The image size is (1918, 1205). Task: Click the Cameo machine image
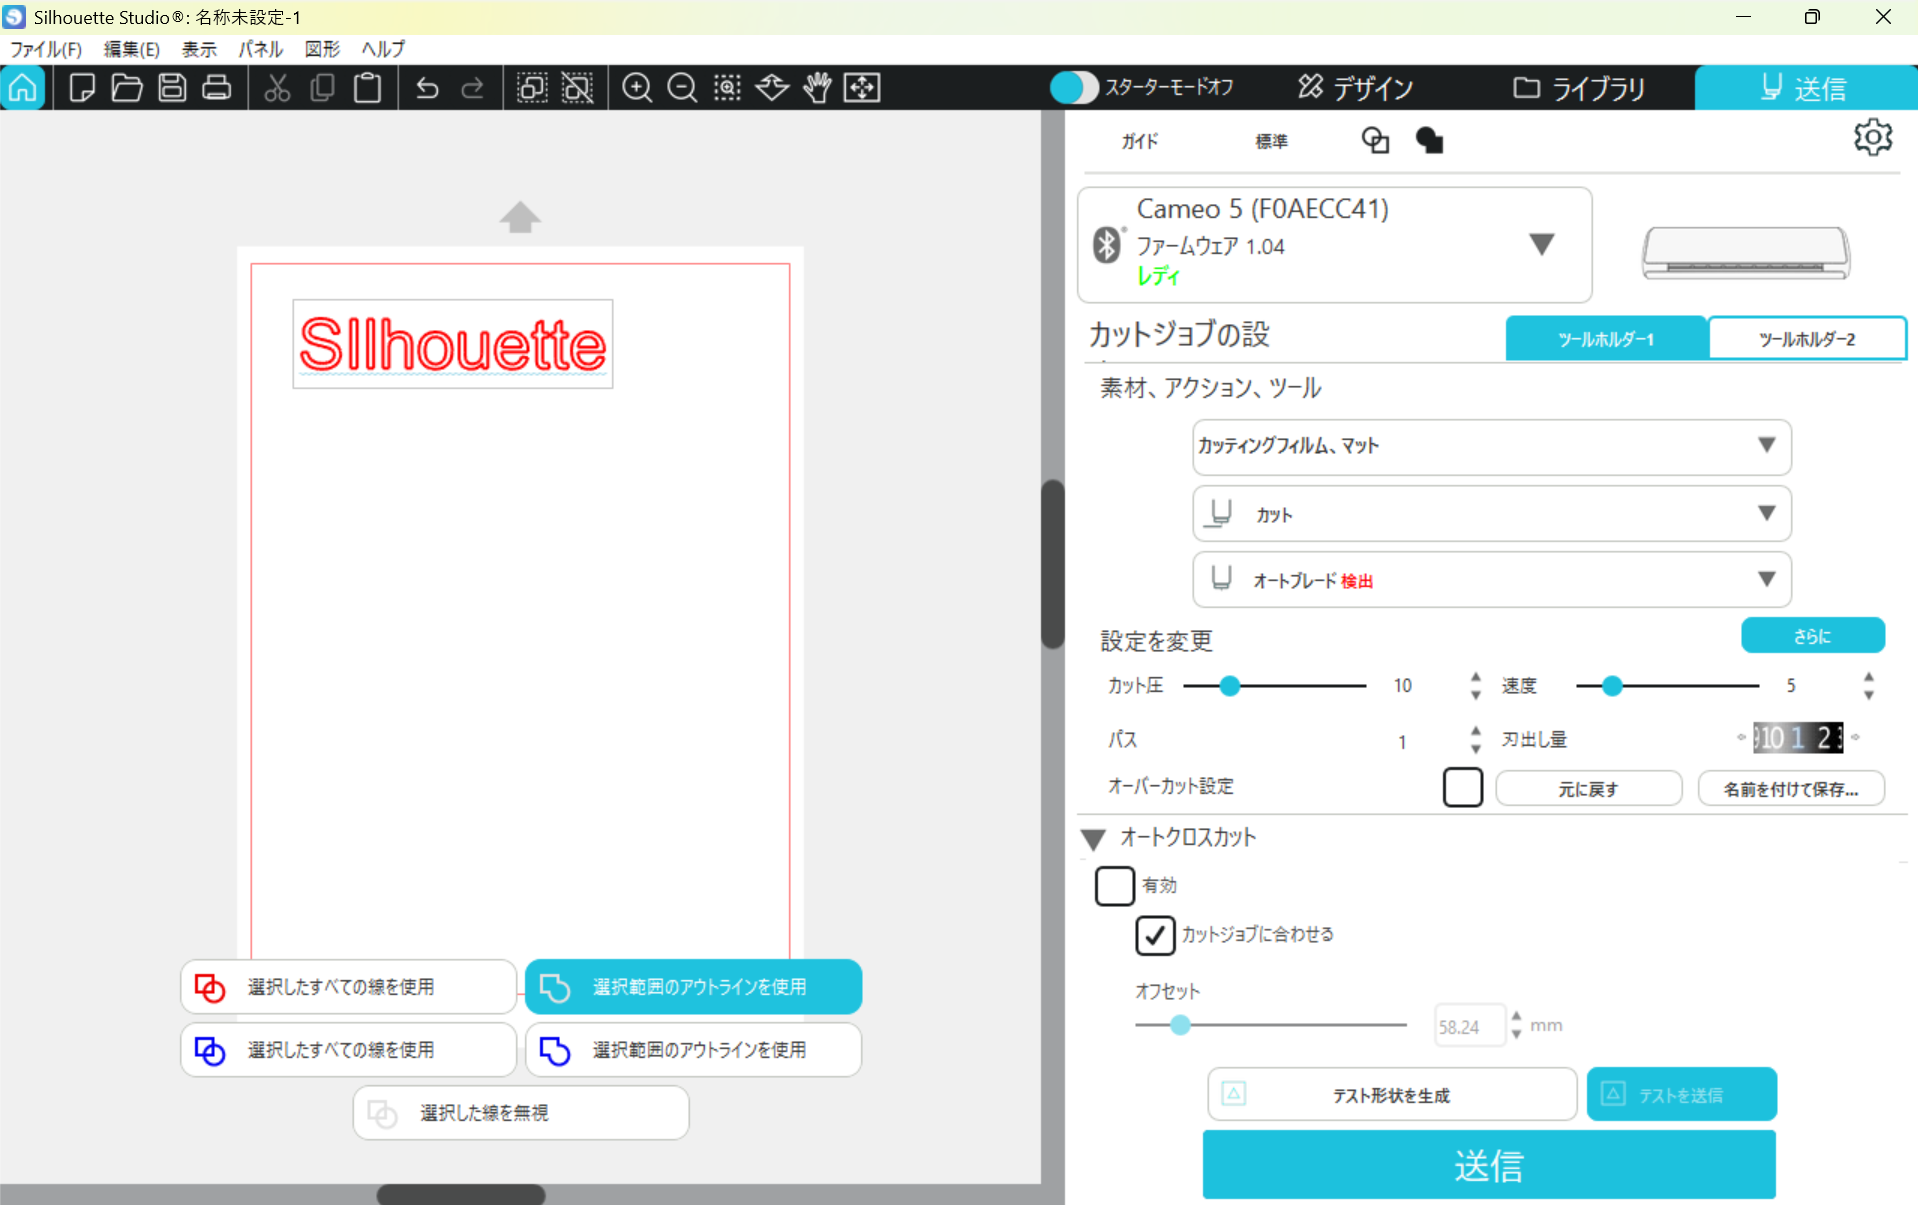pos(1746,252)
